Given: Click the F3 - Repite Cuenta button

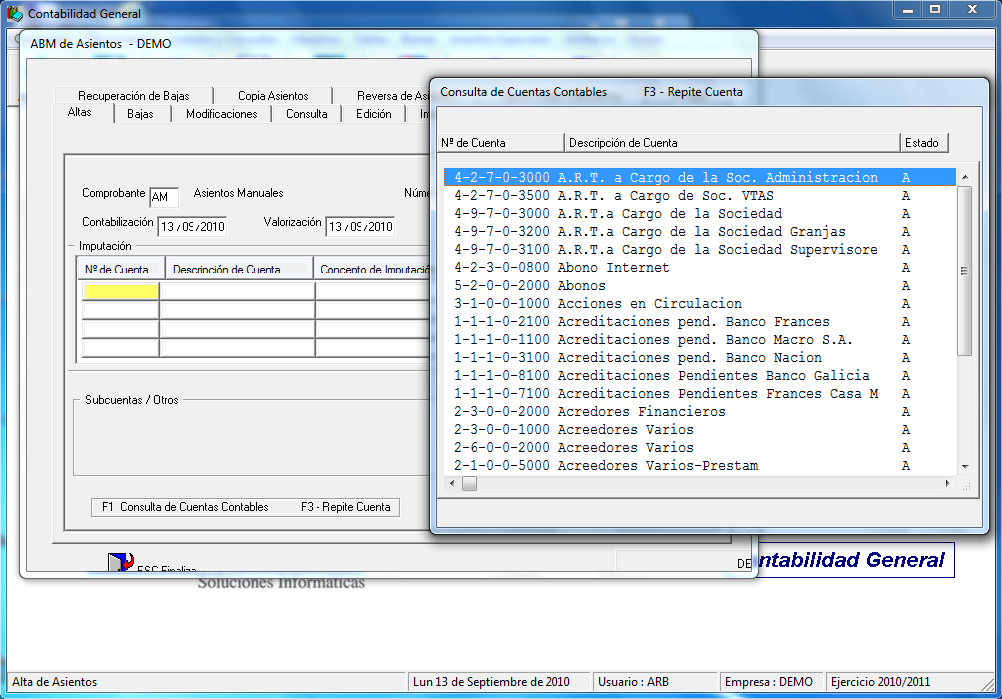Looking at the screenshot, I should point(345,507).
